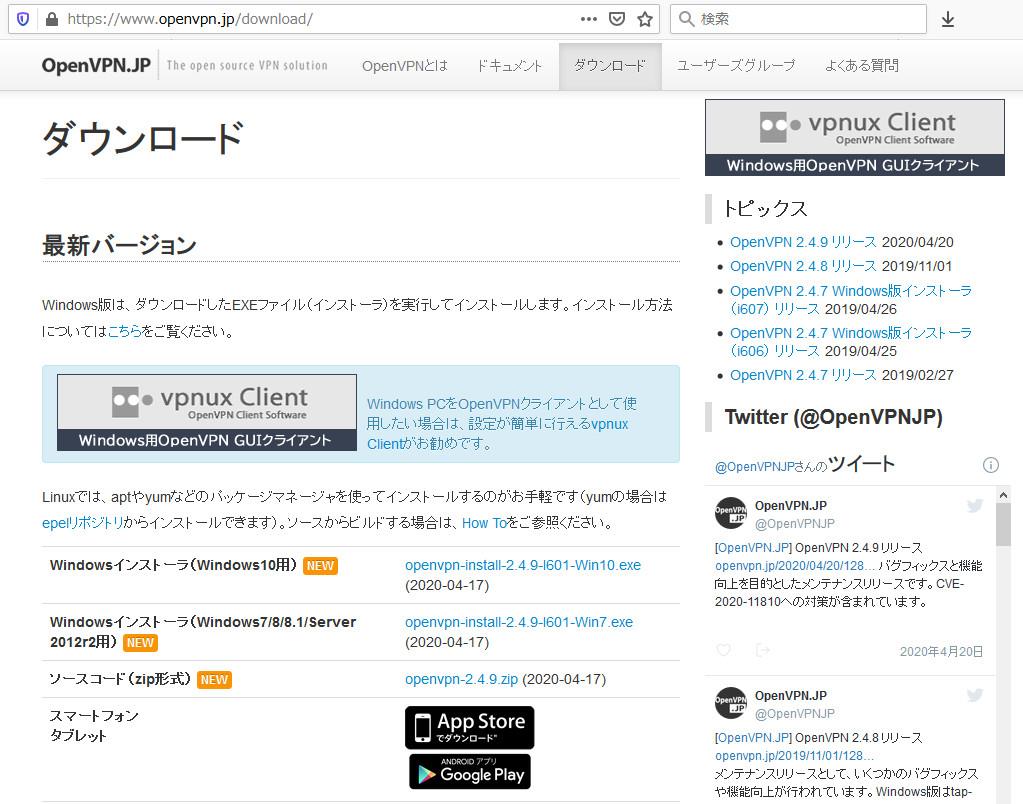Click OpenVPN.JP avatar on second tweet

point(731,703)
